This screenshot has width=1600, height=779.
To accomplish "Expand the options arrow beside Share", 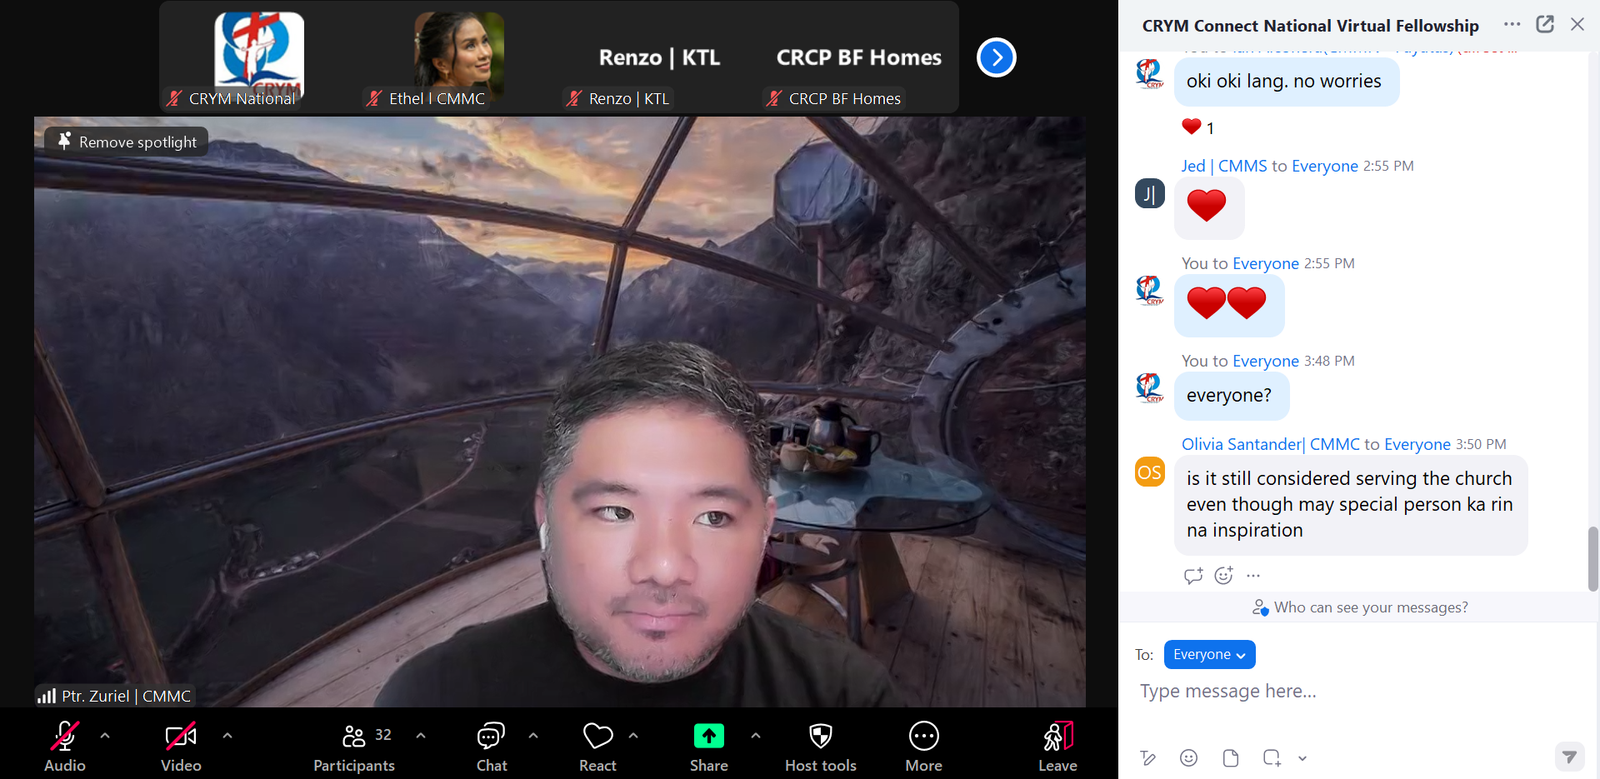I will click(x=756, y=736).
